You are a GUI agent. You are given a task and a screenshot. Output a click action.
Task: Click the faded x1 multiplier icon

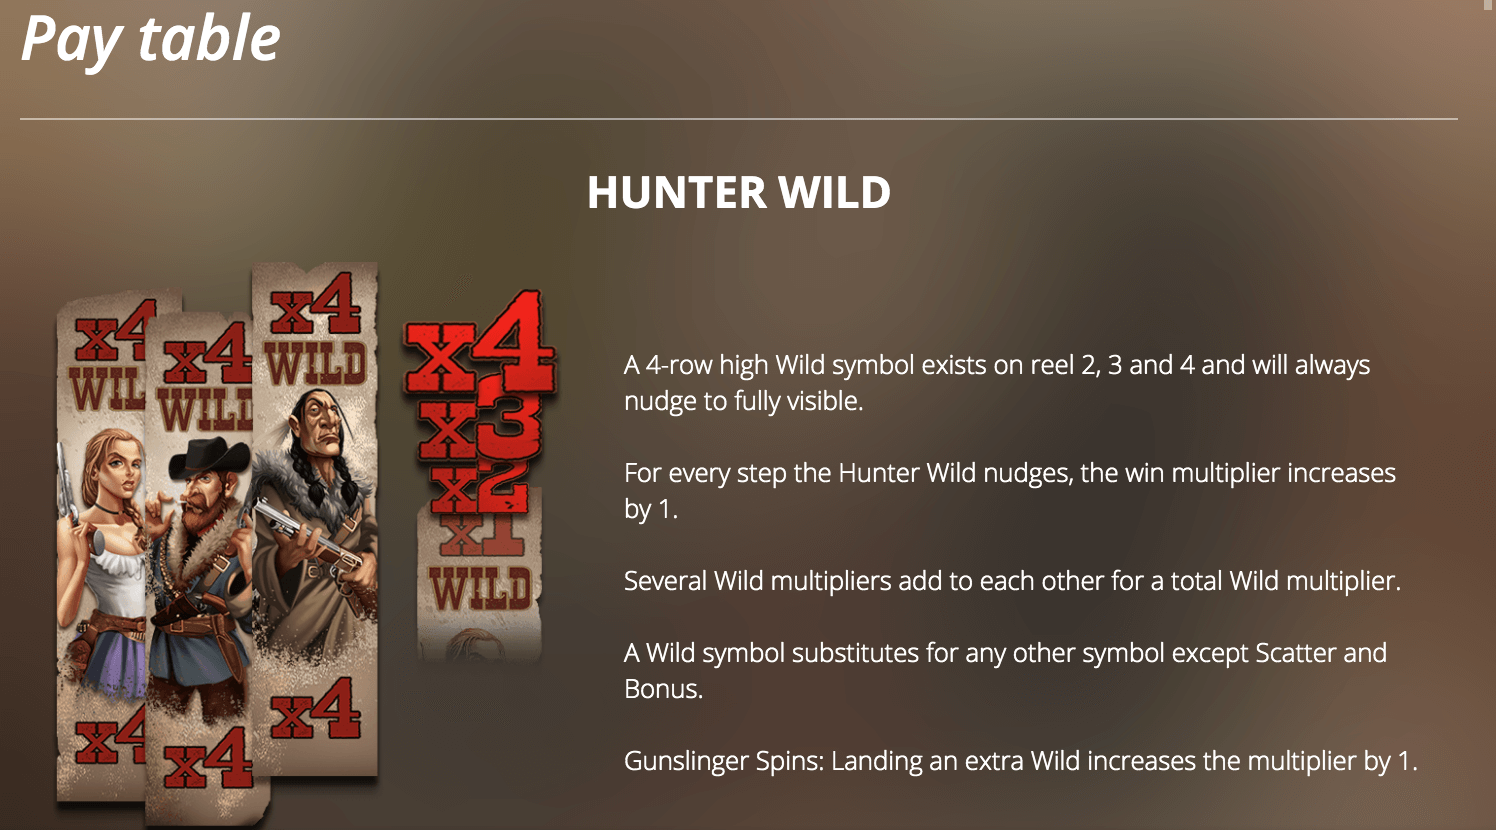482,536
